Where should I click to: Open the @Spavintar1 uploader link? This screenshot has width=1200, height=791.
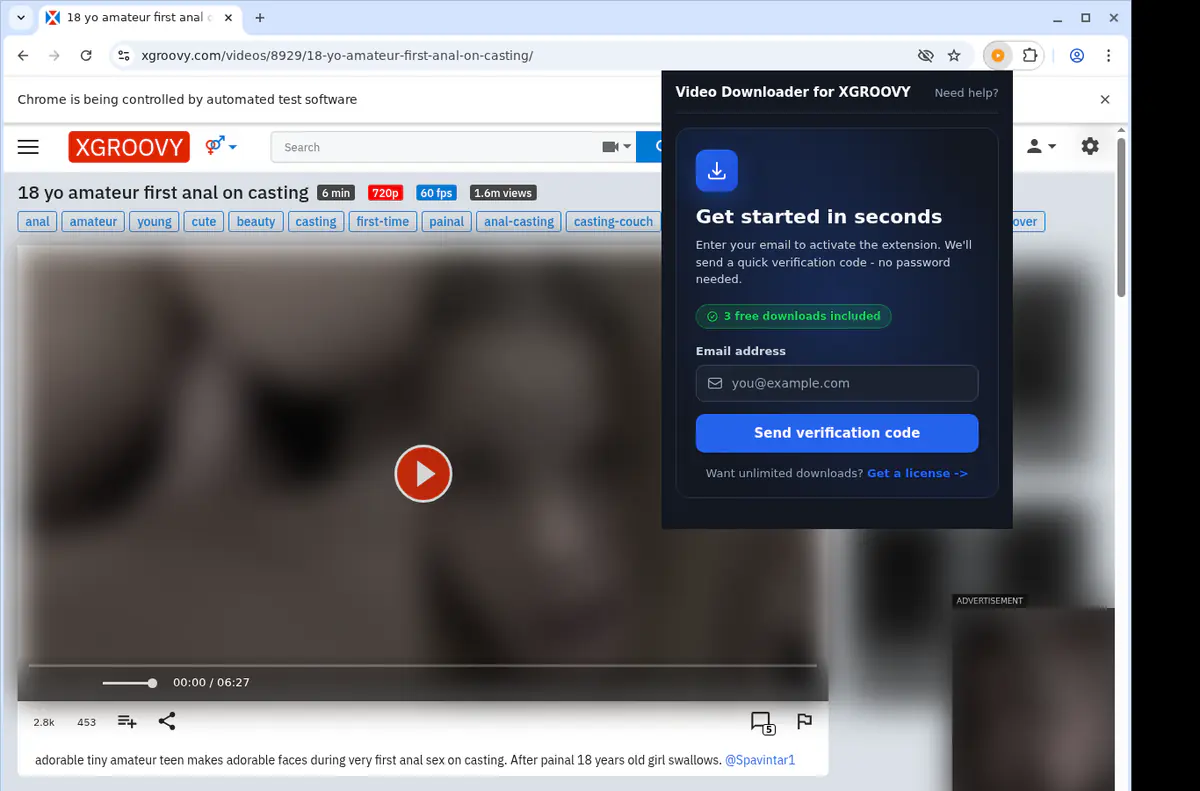(x=760, y=760)
